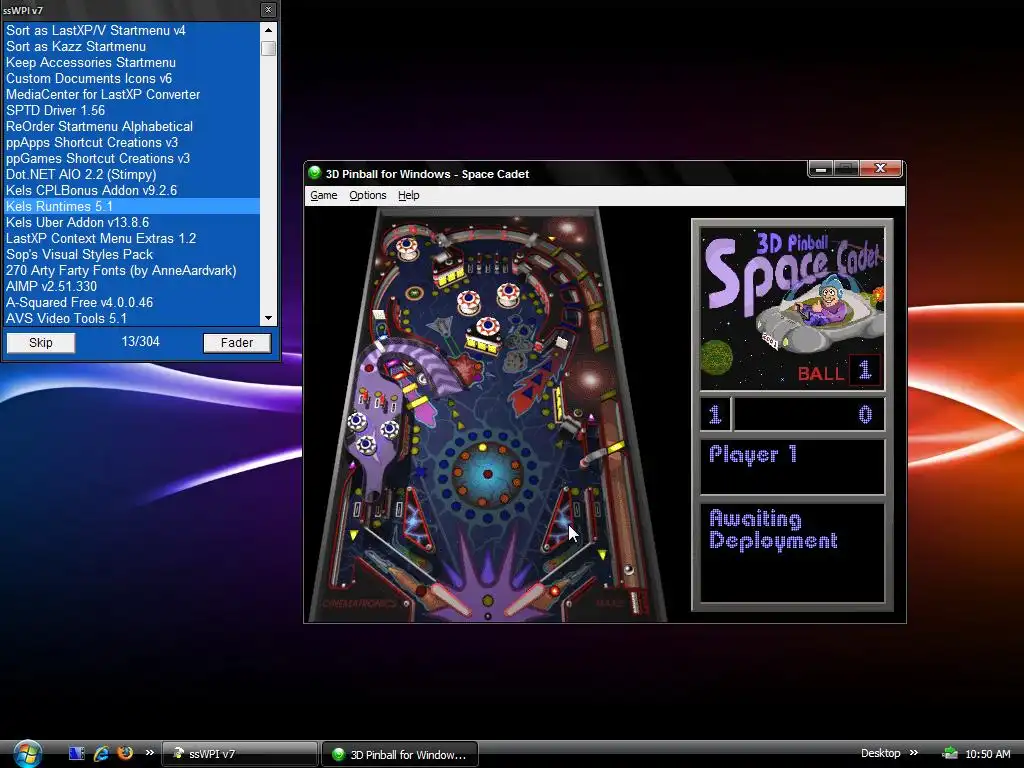The image size is (1024, 768).
Task: Click the ssWPI list scrollbar thumb
Action: pyautogui.click(x=268, y=48)
